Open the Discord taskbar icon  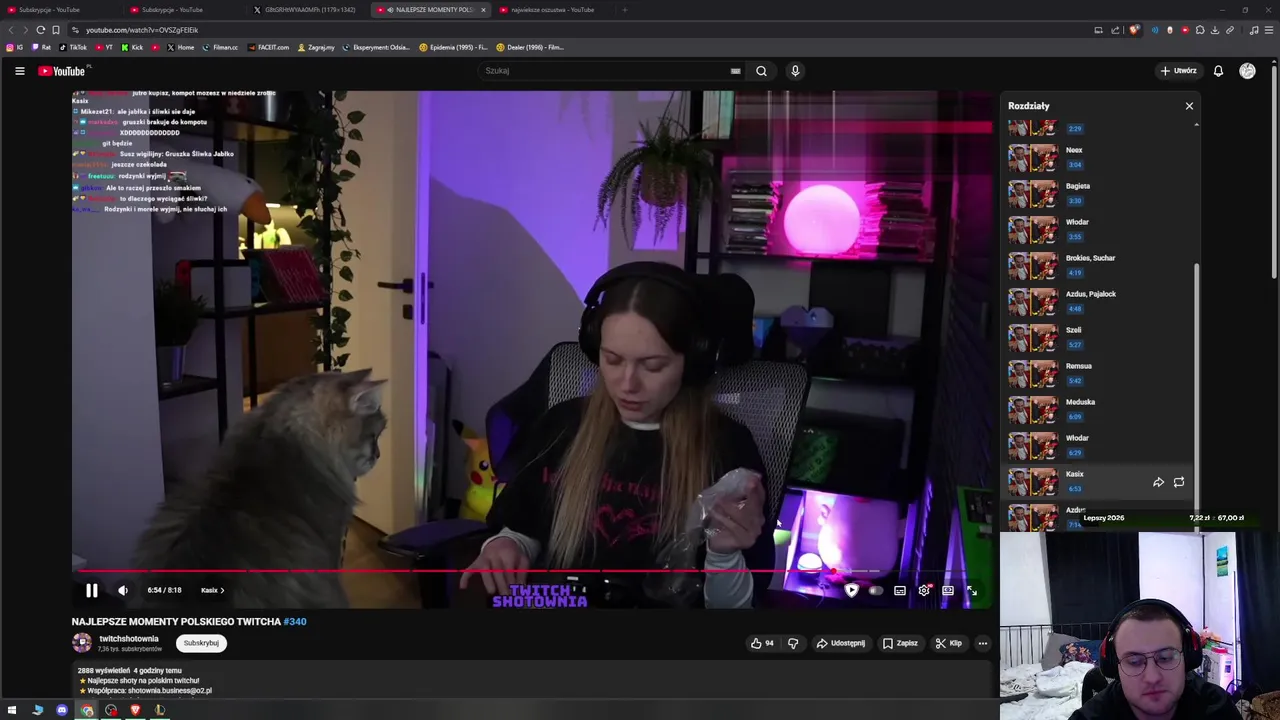pos(62,710)
